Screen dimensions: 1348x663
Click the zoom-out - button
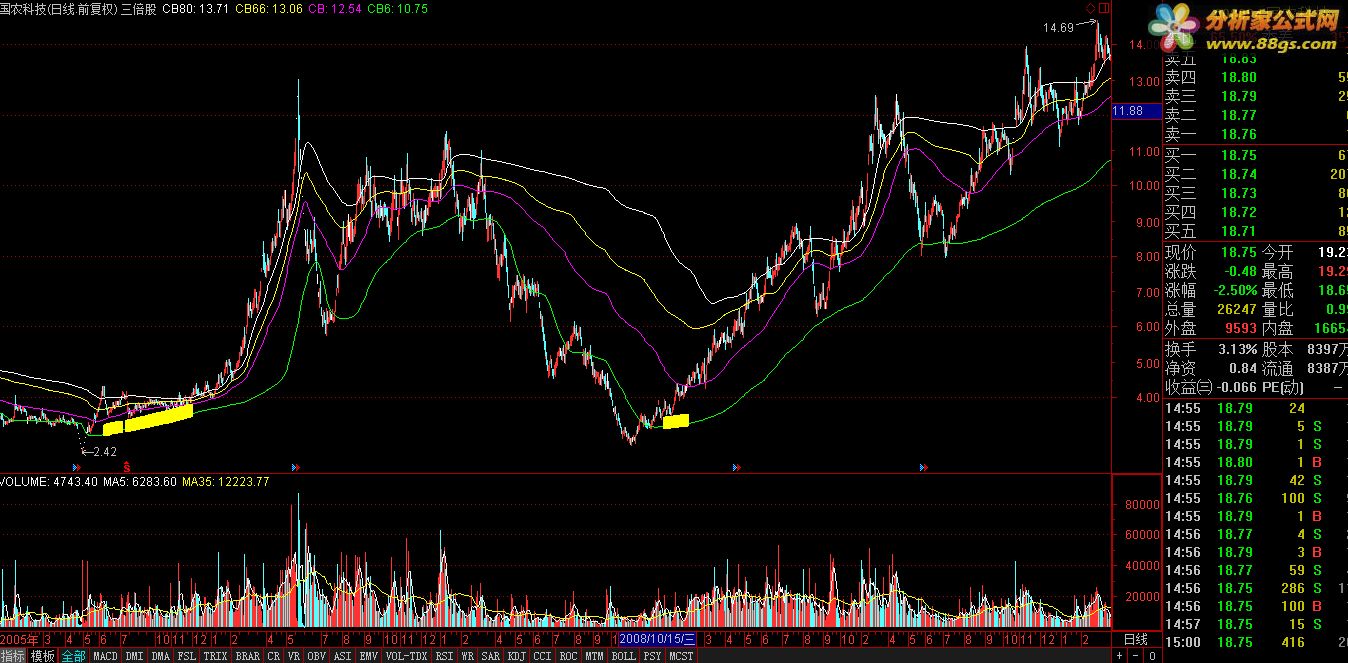(x=1136, y=656)
